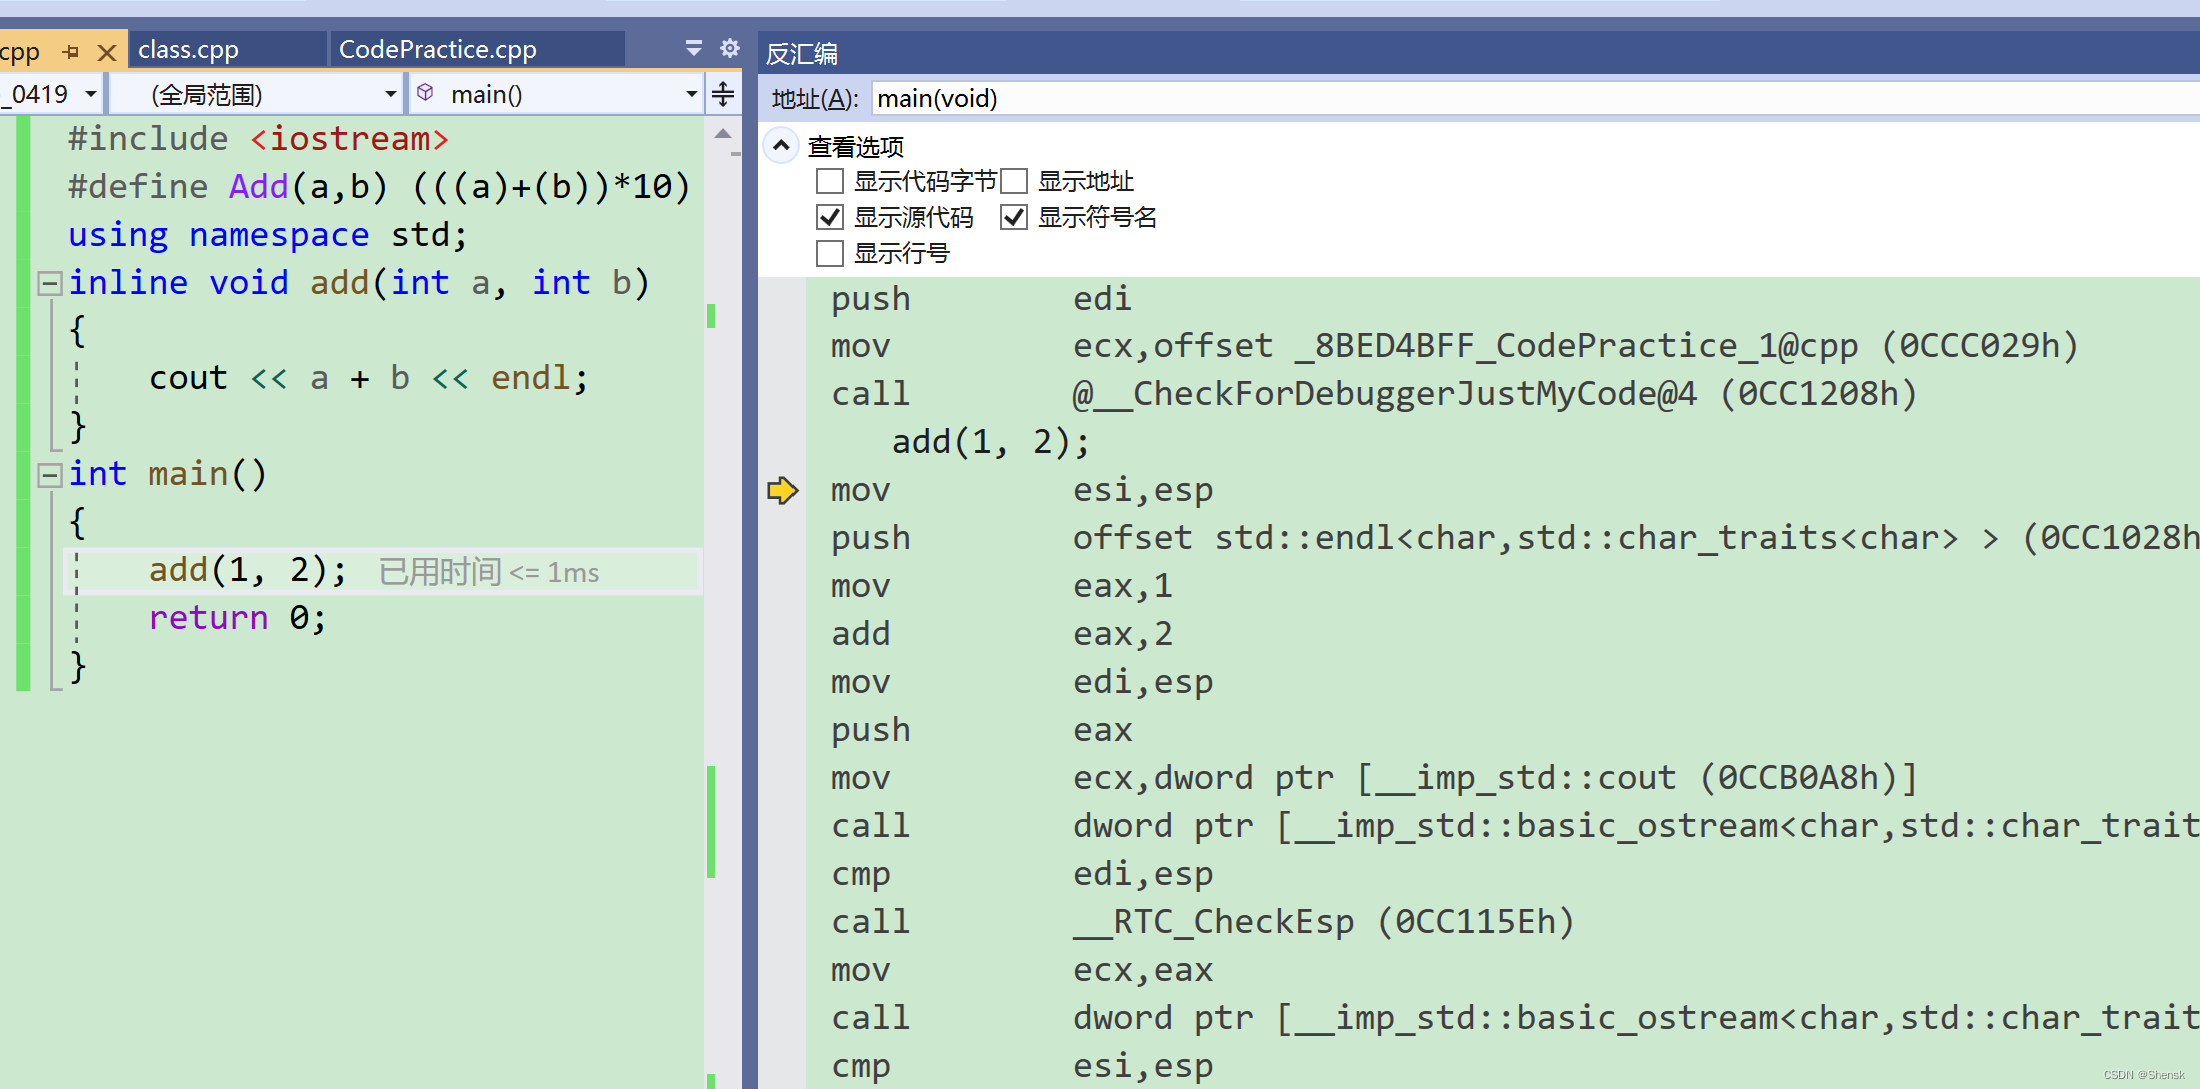Click the add eax,2 instruction

point(1002,634)
